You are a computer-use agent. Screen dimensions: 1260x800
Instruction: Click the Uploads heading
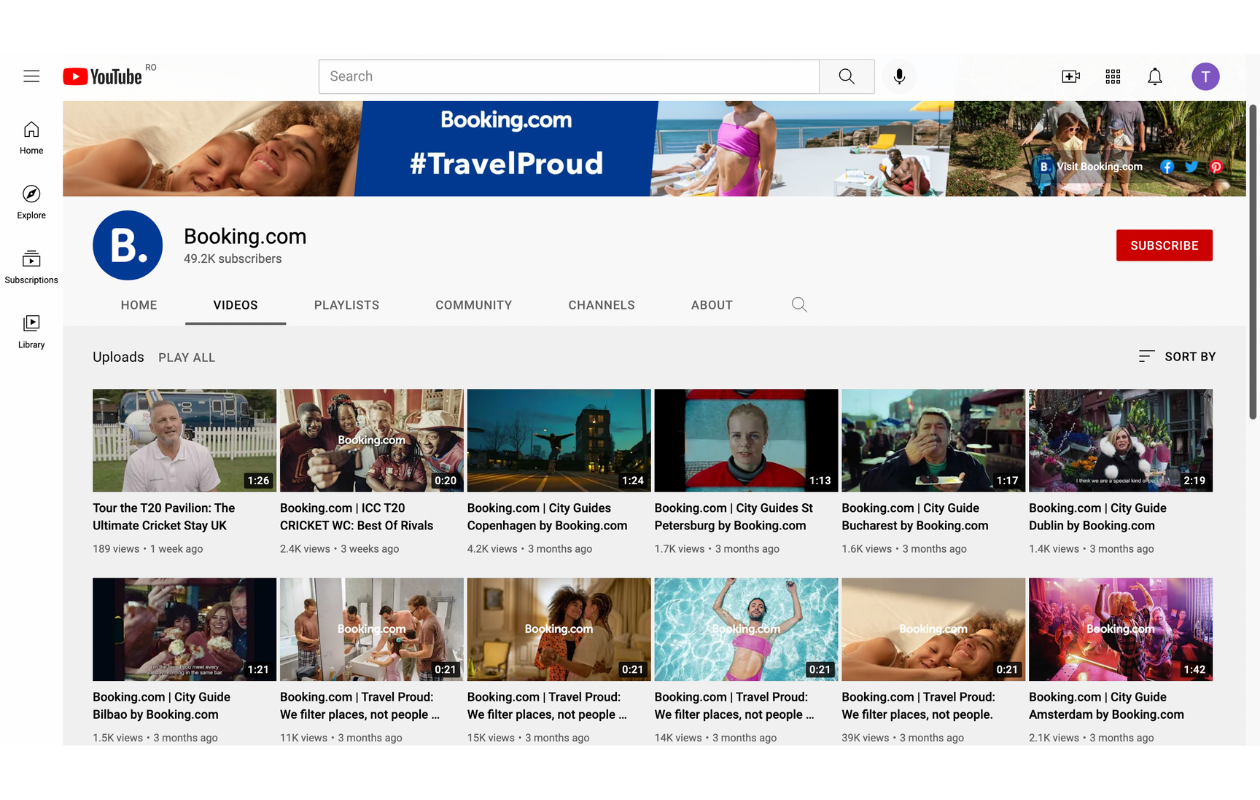(118, 357)
